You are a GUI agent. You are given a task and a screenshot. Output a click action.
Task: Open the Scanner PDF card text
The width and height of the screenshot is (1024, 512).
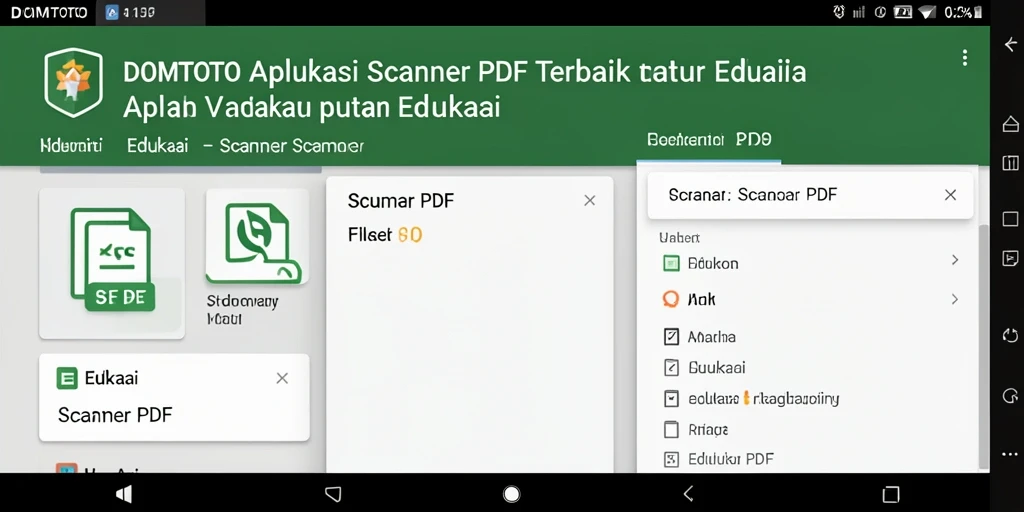[x=115, y=415]
